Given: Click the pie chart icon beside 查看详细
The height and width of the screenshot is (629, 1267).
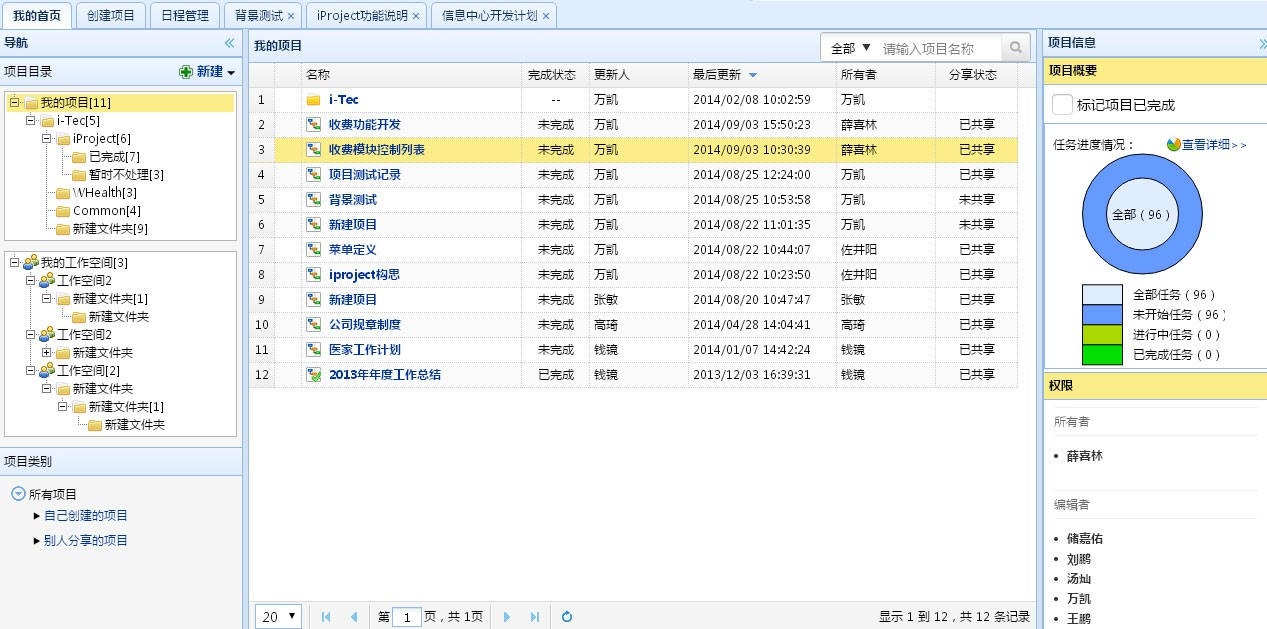Looking at the screenshot, I should click(x=1174, y=144).
